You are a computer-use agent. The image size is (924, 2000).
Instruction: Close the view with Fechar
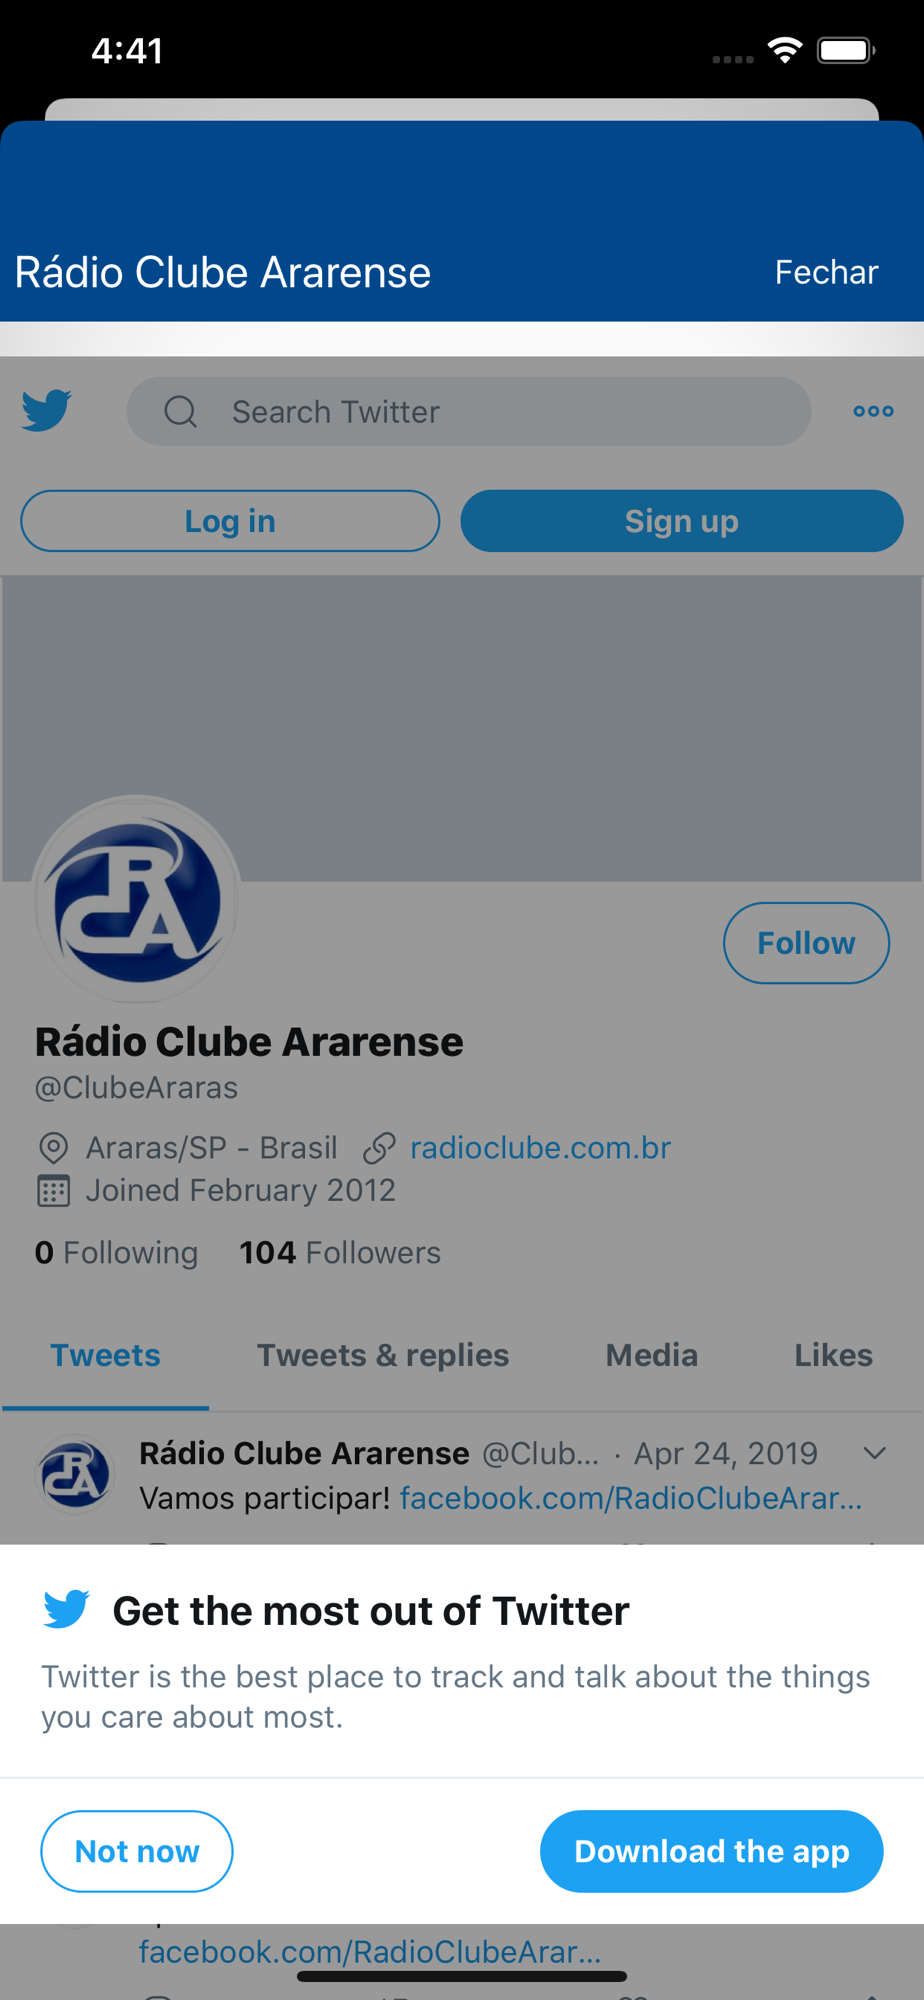point(826,272)
